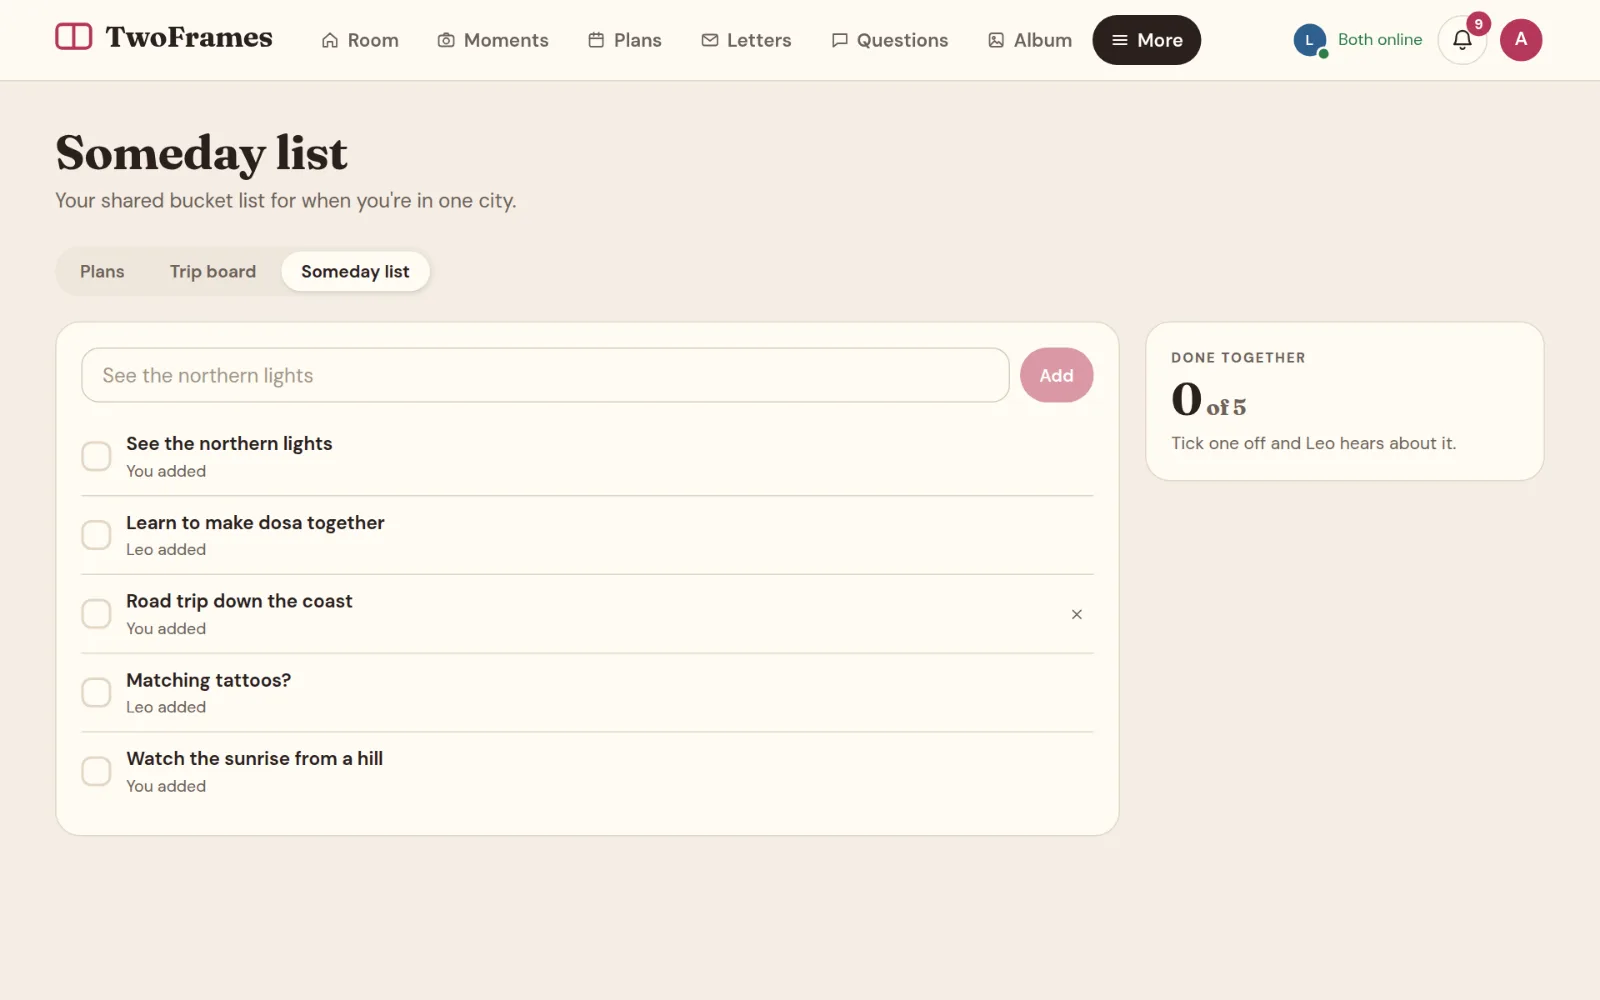Switch to the Plans sub-tab

[102, 271]
